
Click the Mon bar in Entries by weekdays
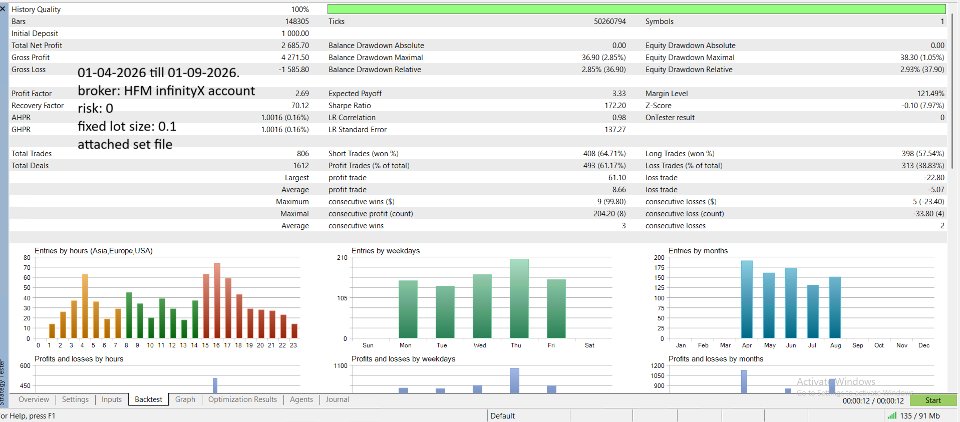(x=408, y=309)
